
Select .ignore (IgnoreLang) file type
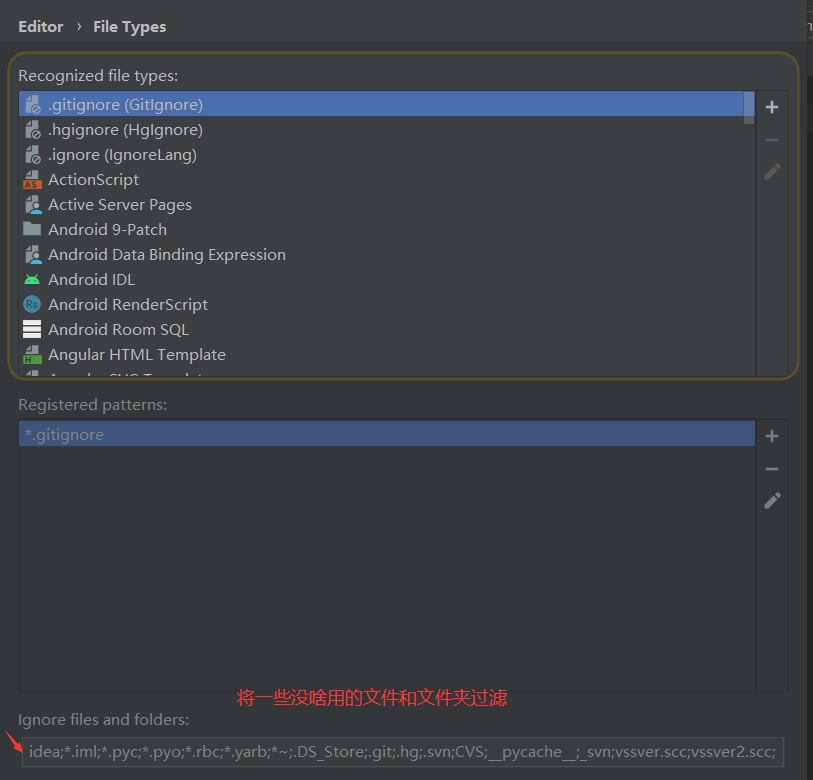386,155
